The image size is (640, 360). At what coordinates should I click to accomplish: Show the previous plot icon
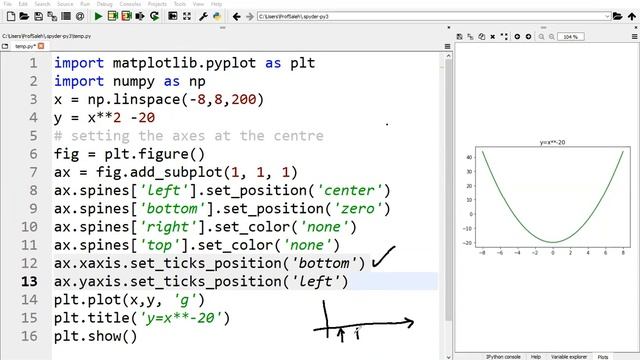(517, 37)
